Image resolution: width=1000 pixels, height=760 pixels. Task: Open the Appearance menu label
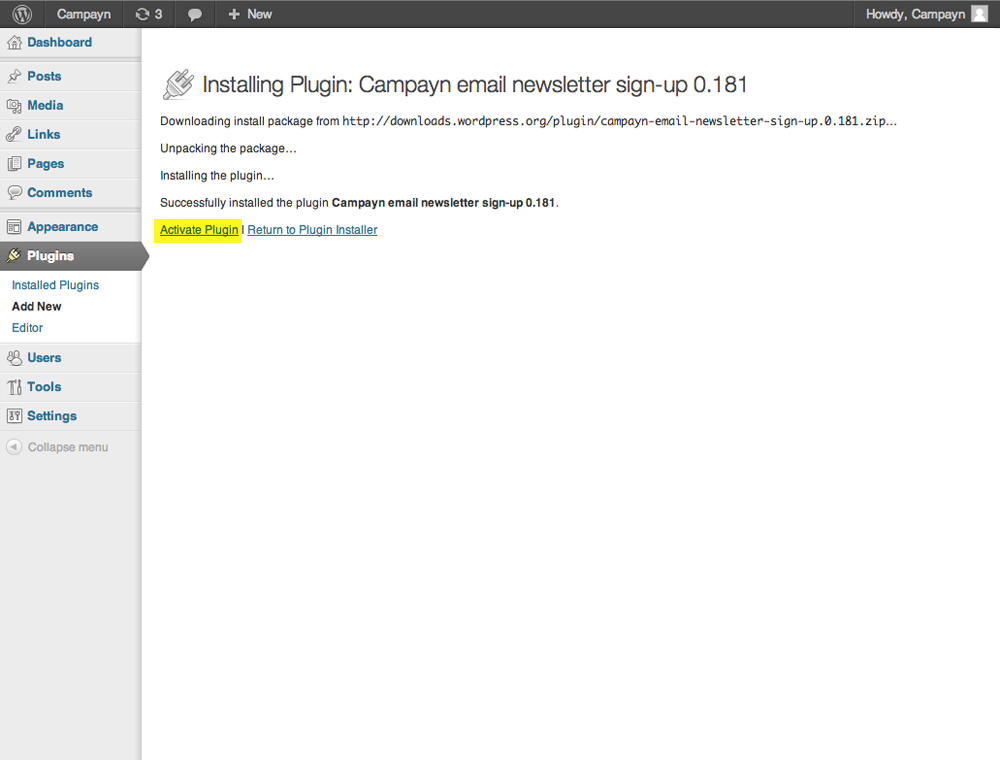(62, 227)
